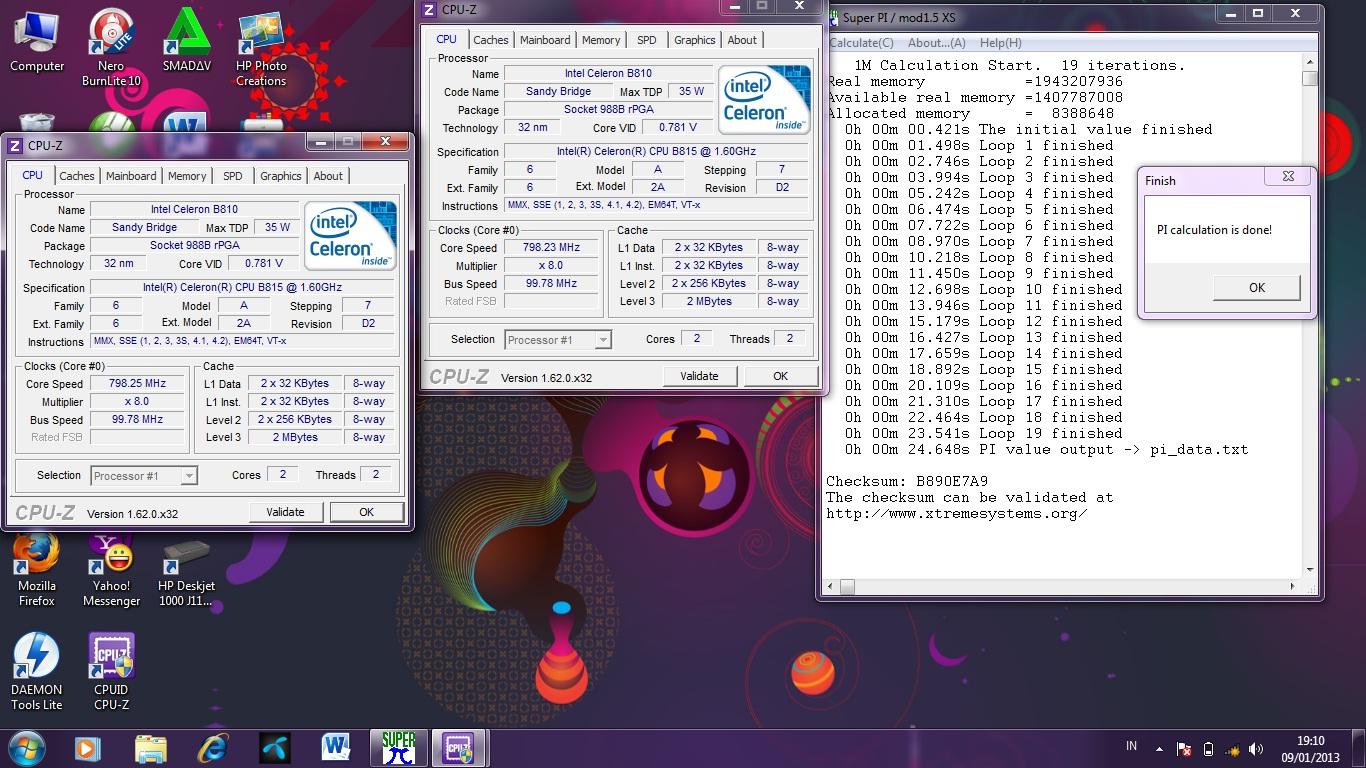Open Windows Explorer folder in taskbar
Image resolution: width=1366 pixels, height=768 pixels.
click(151, 748)
